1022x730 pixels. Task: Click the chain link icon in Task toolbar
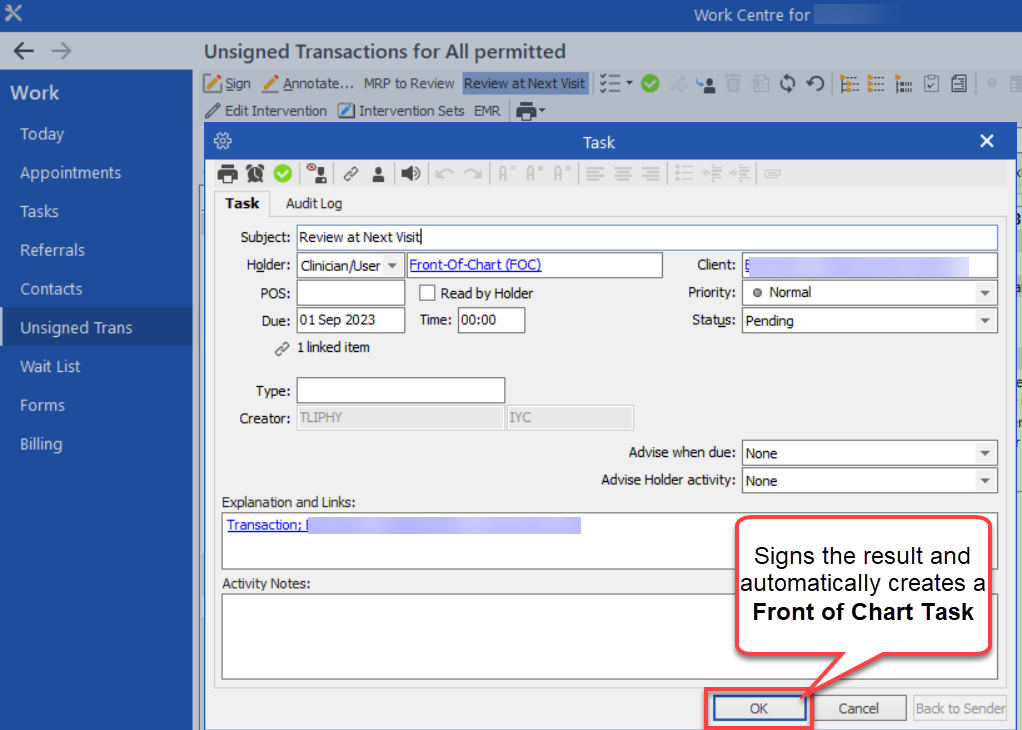pyautogui.click(x=350, y=173)
